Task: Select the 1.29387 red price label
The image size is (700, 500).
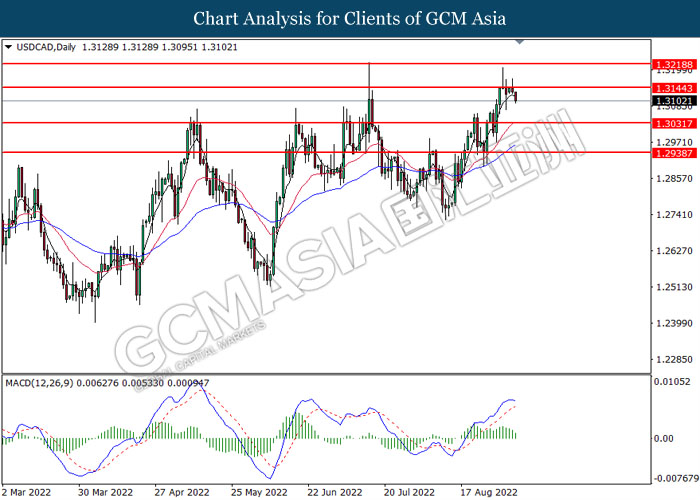Action: coord(675,153)
